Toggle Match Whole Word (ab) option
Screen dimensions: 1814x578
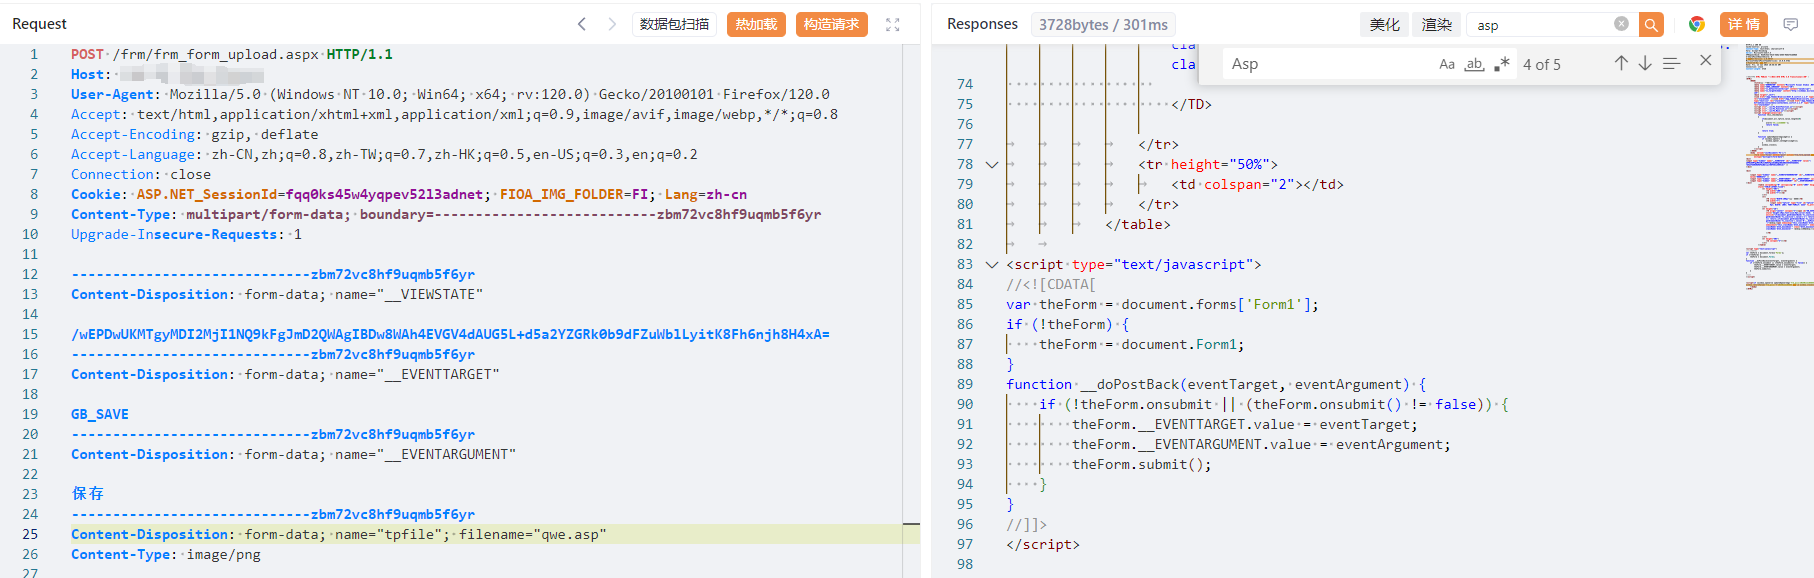pos(1474,64)
